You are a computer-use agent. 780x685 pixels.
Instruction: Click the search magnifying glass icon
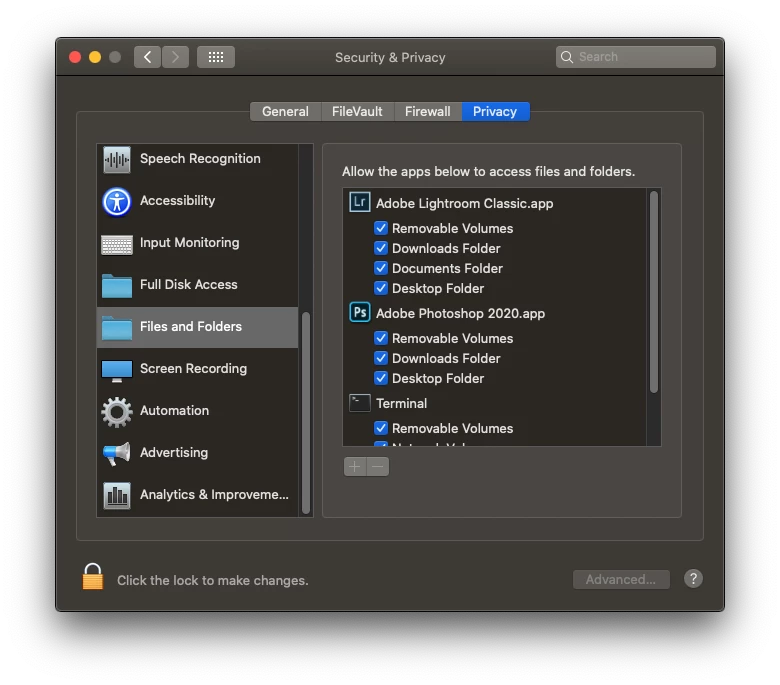point(567,57)
